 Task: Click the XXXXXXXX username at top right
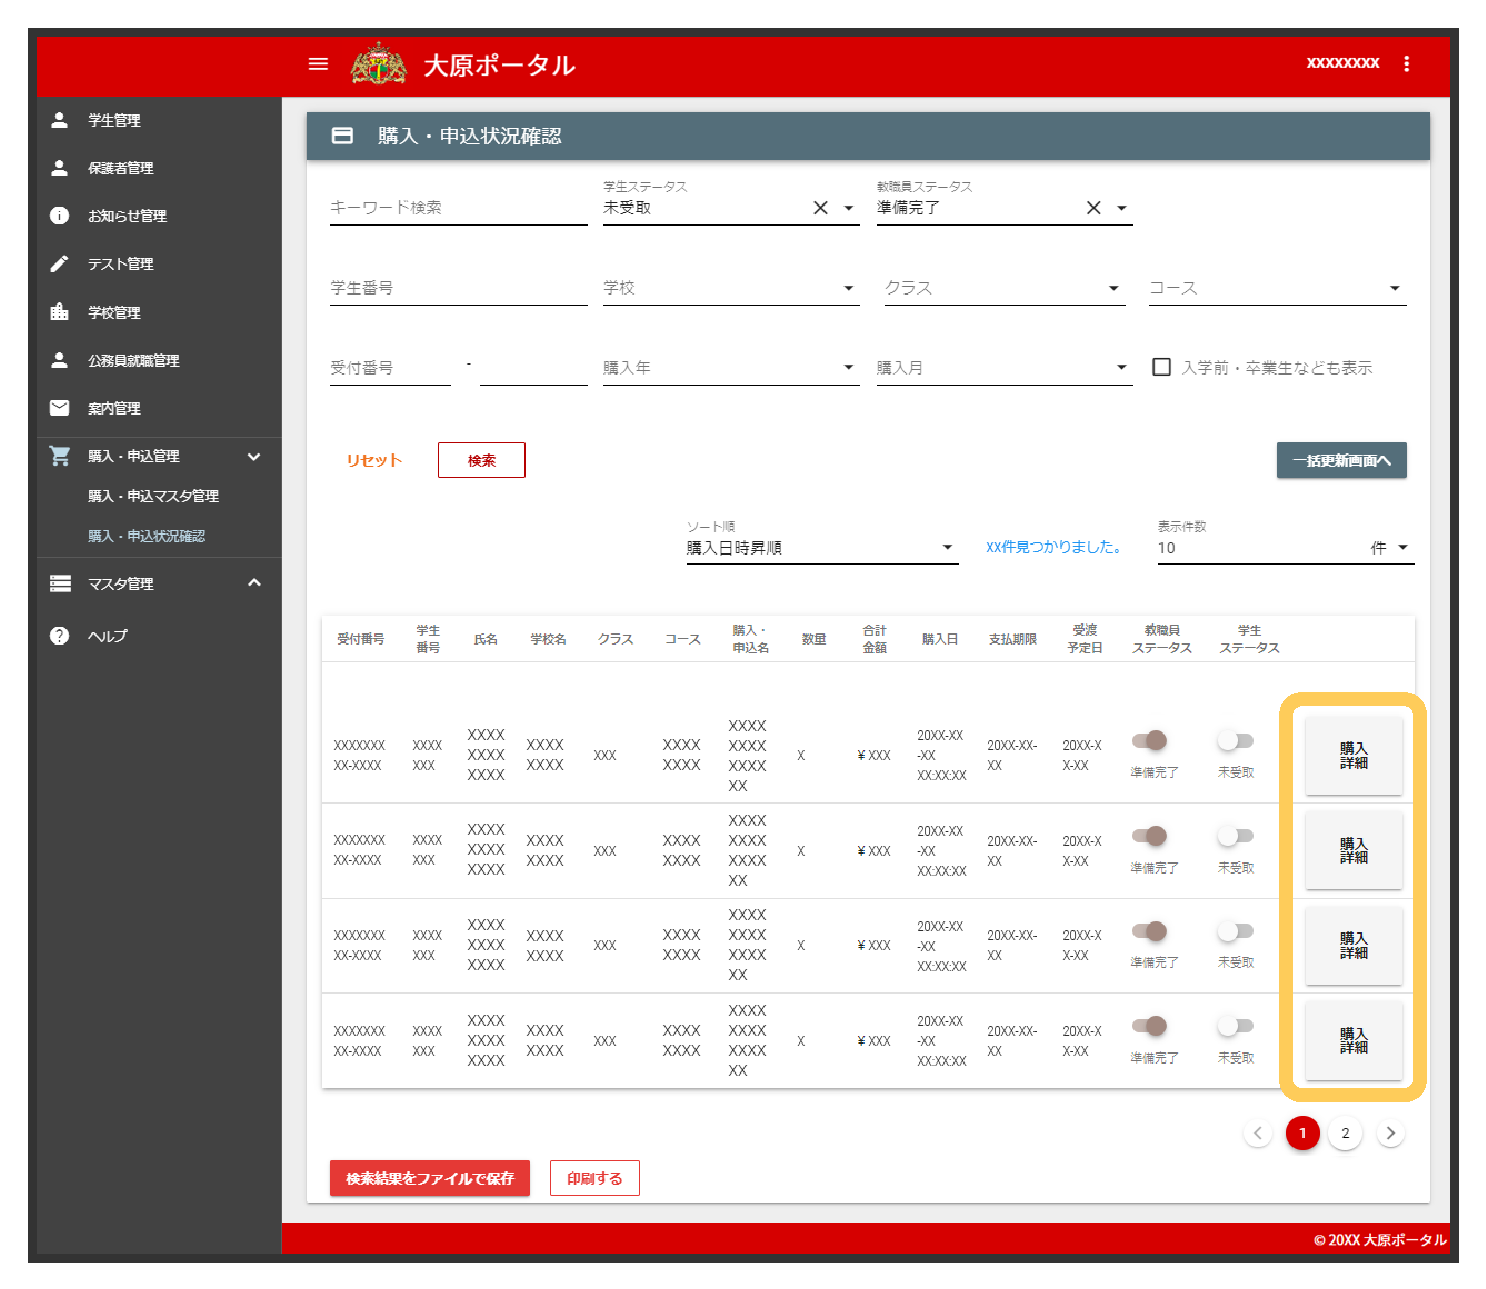[1343, 63]
